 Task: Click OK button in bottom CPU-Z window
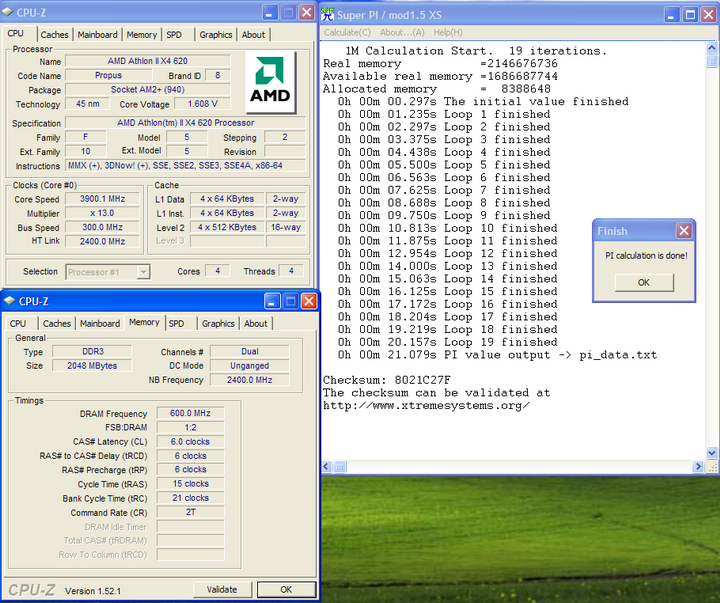(x=286, y=589)
